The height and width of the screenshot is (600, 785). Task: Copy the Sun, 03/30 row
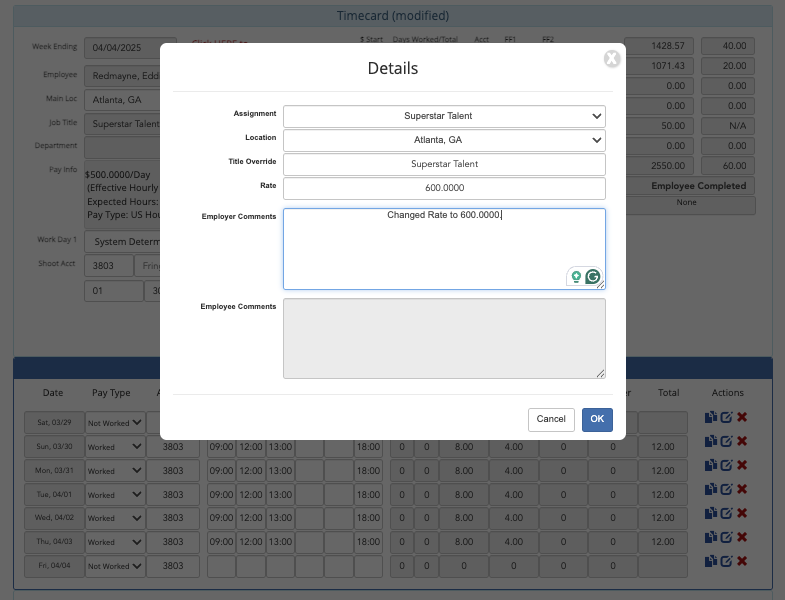[x=711, y=441]
